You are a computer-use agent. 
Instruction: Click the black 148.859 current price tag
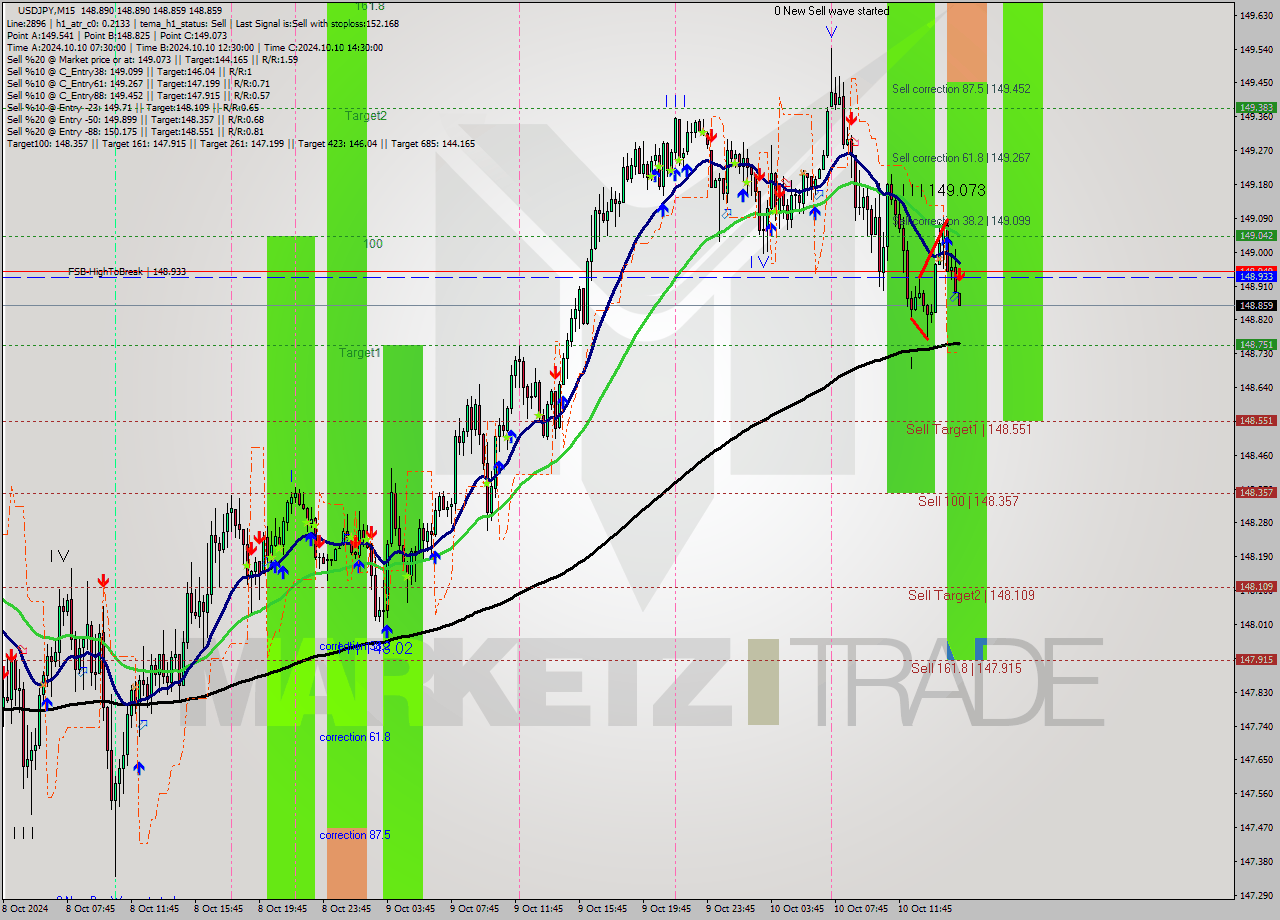coord(1256,305)
